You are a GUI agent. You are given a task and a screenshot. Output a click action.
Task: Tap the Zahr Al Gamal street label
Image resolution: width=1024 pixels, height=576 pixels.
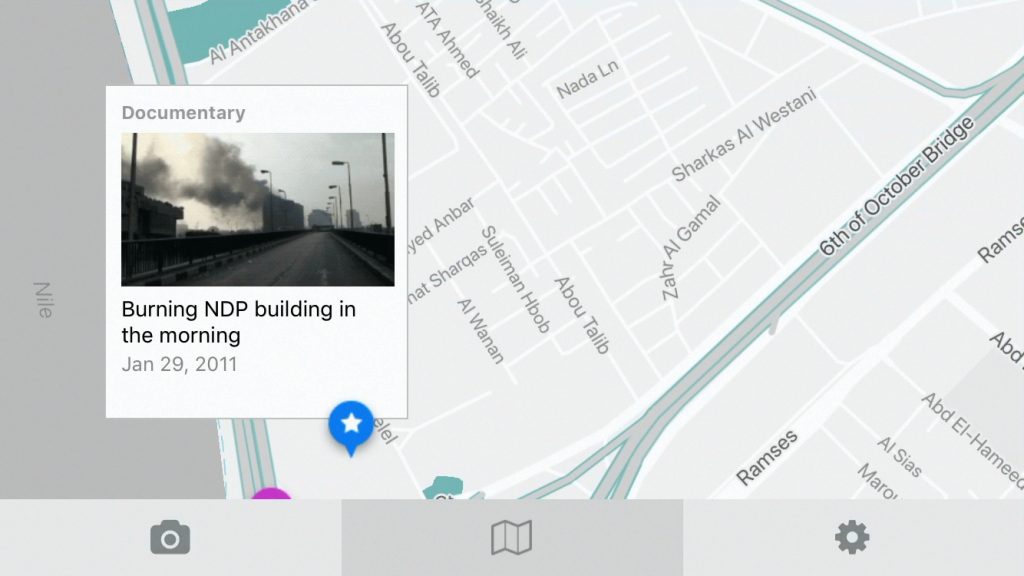(690, 248)
